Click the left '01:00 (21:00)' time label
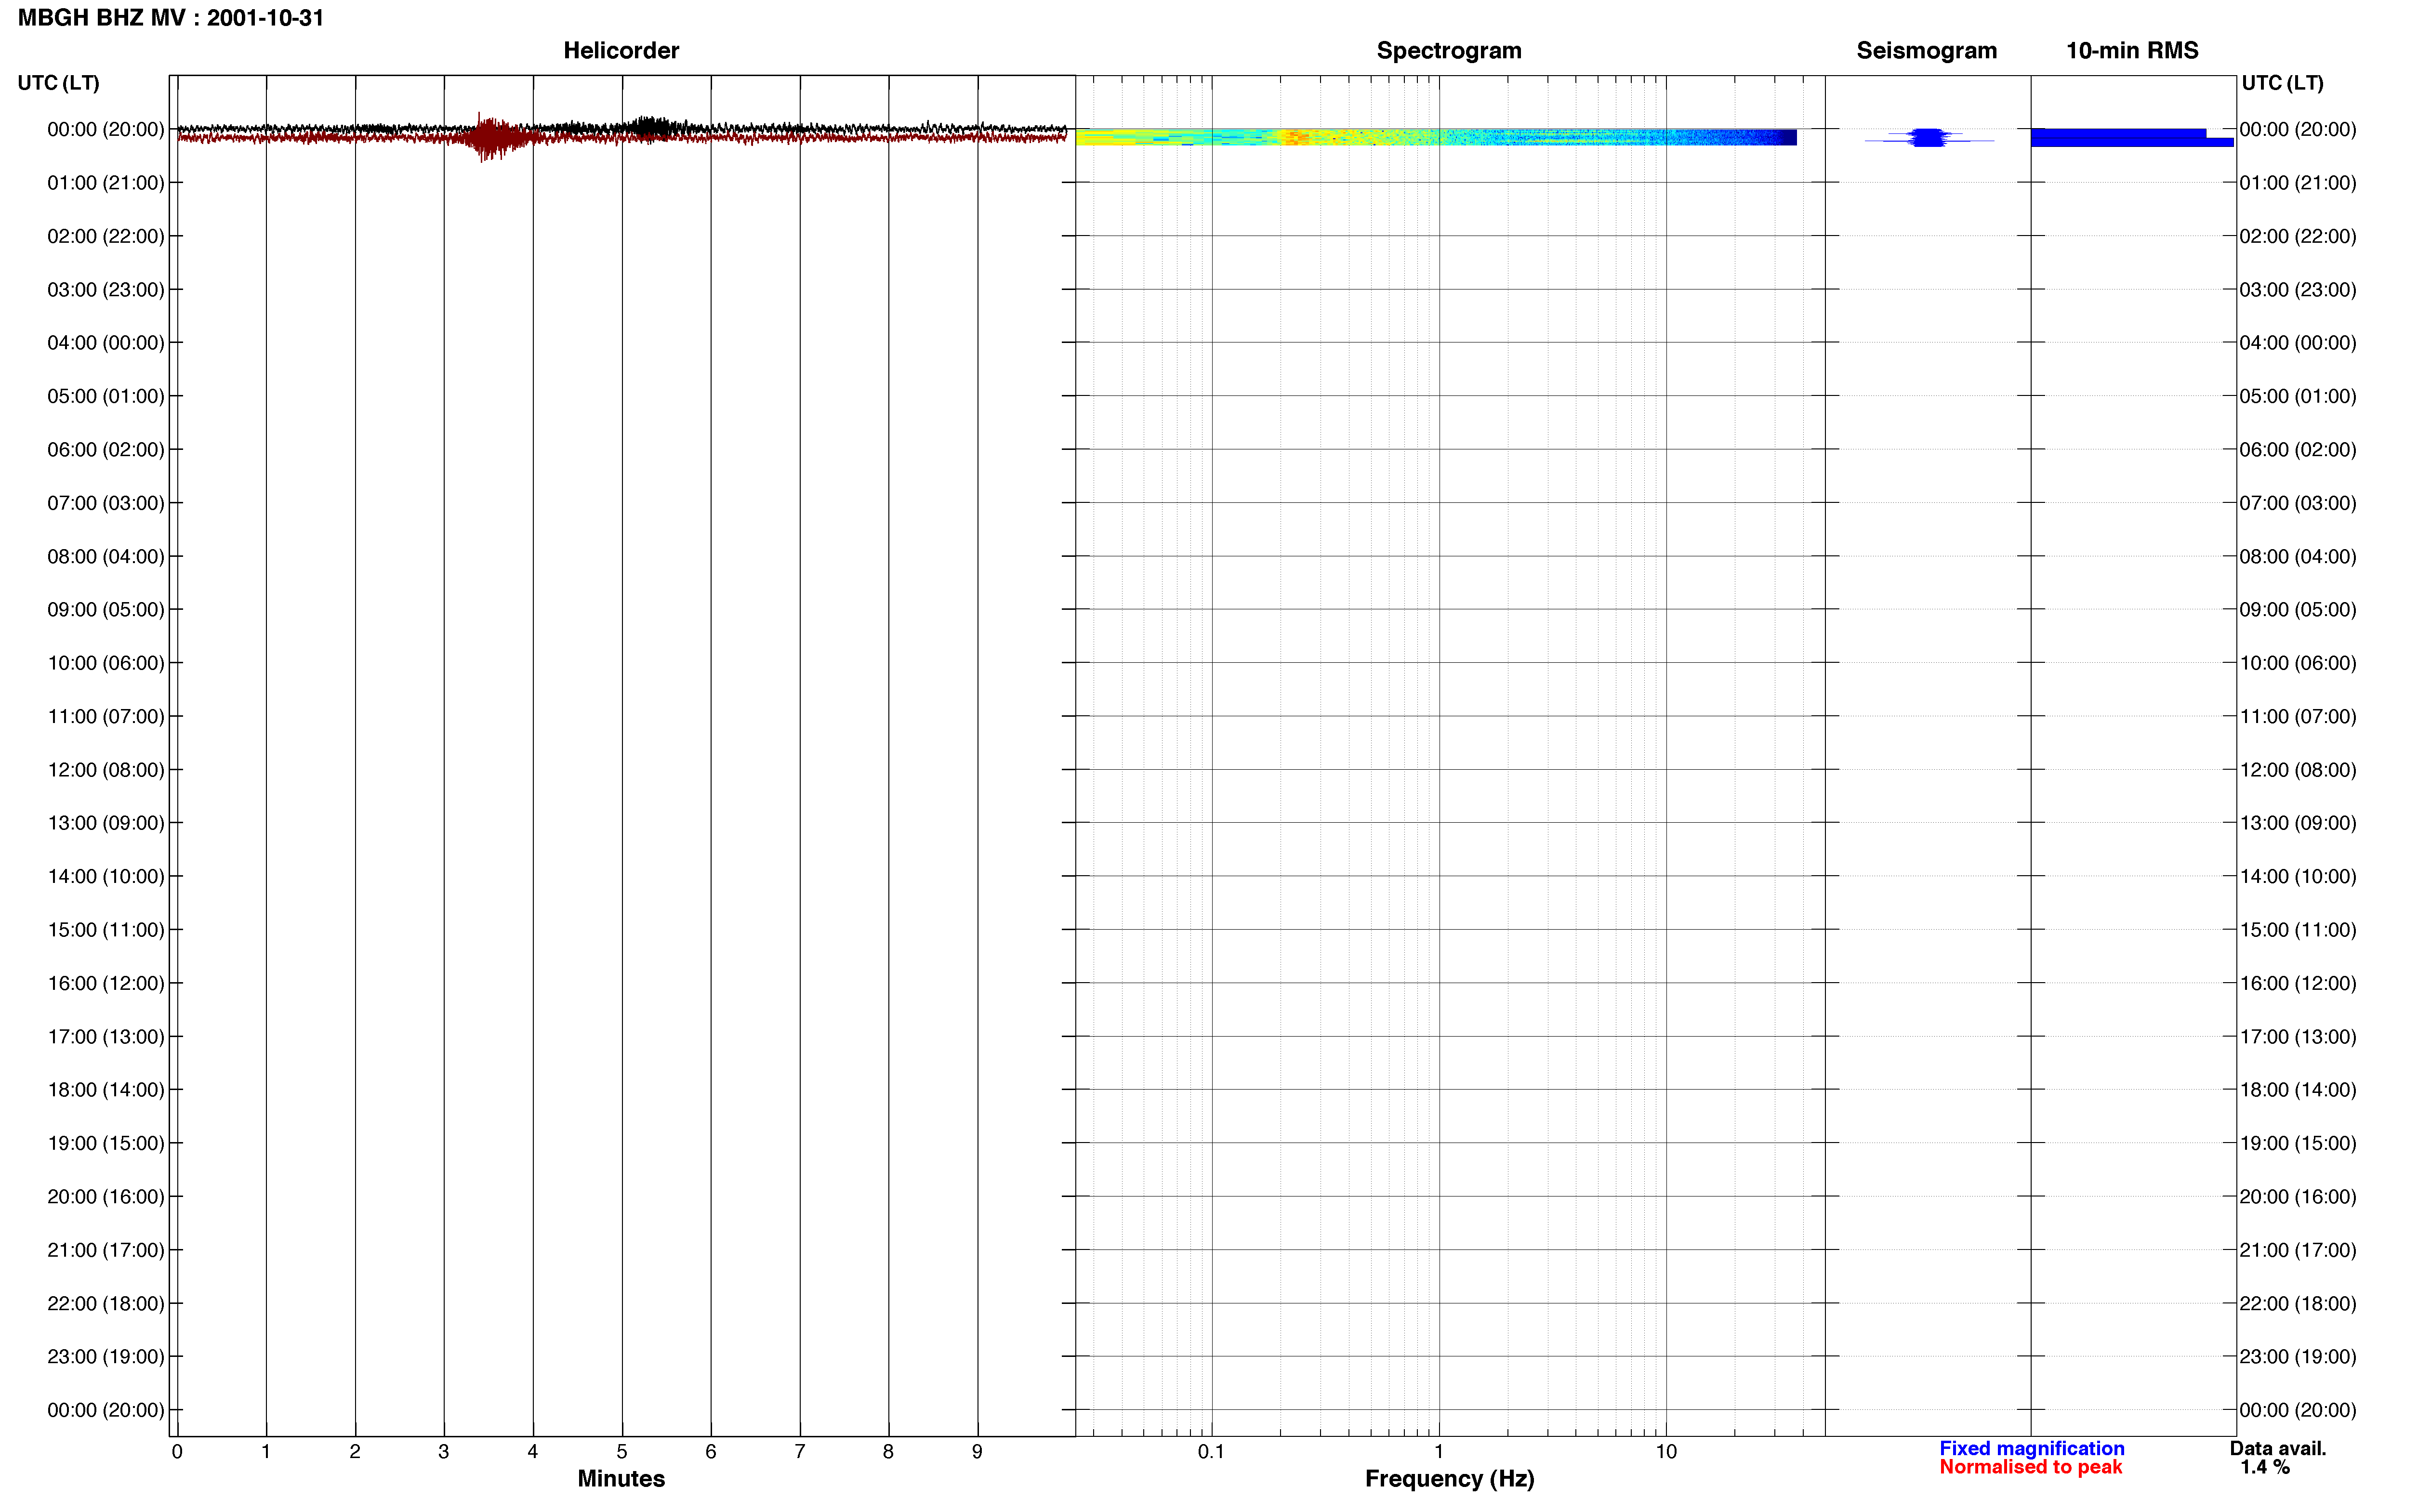The width and height of the screenshot is (2418, 1512). 106,183
